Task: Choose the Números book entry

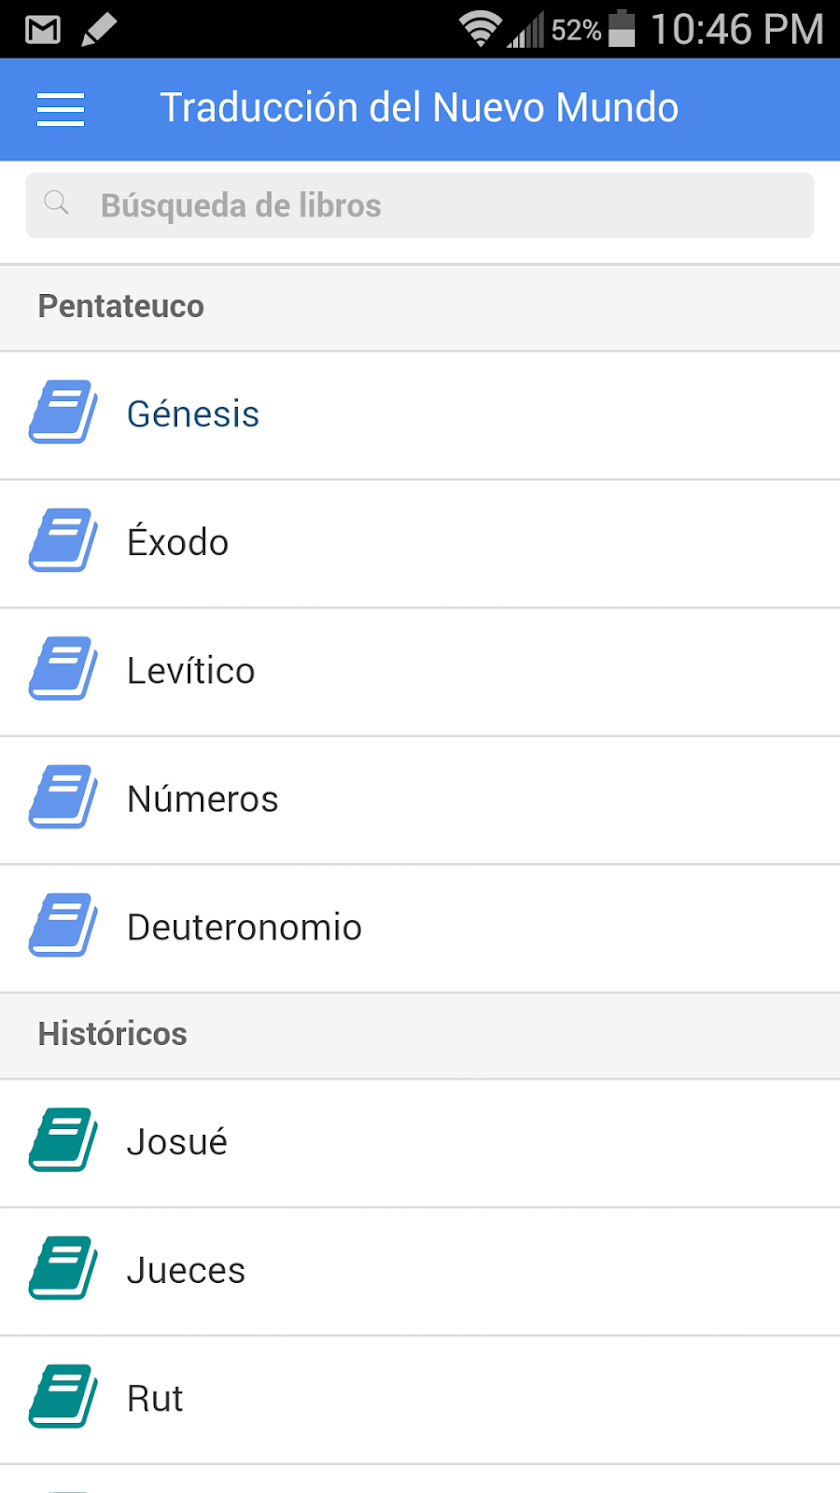Action: [203, 800]
